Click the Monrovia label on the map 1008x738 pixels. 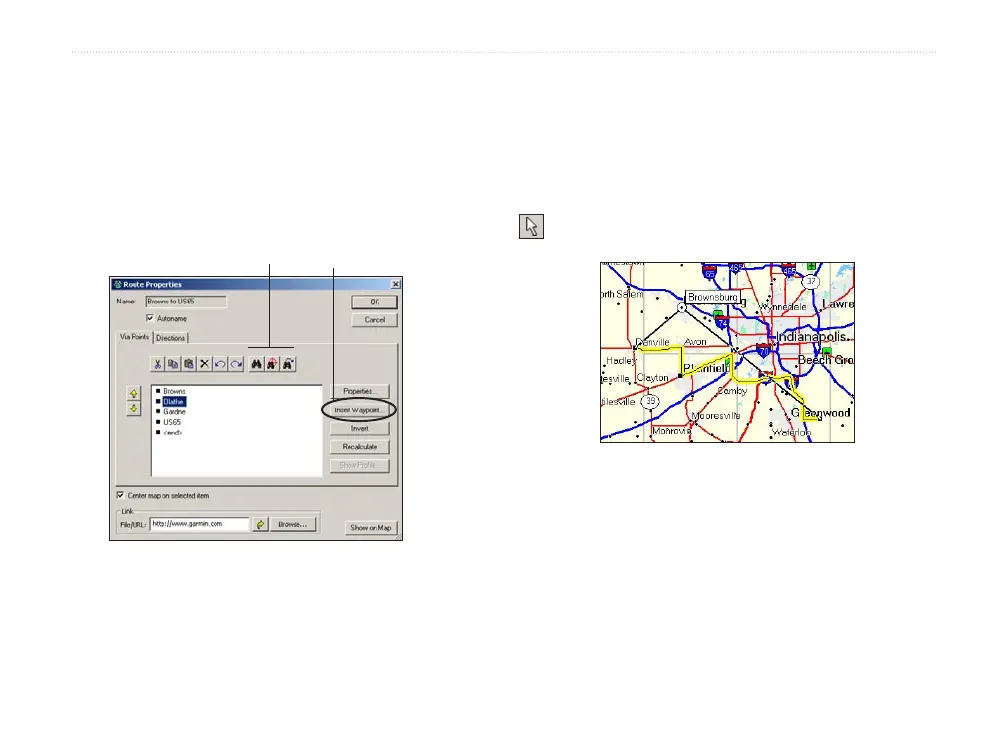672,431
